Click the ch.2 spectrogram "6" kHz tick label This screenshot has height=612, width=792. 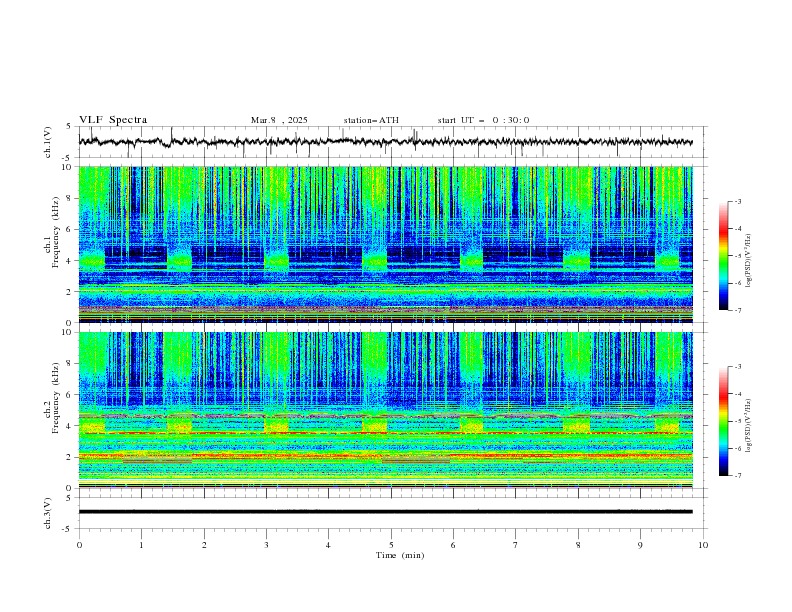70,395
